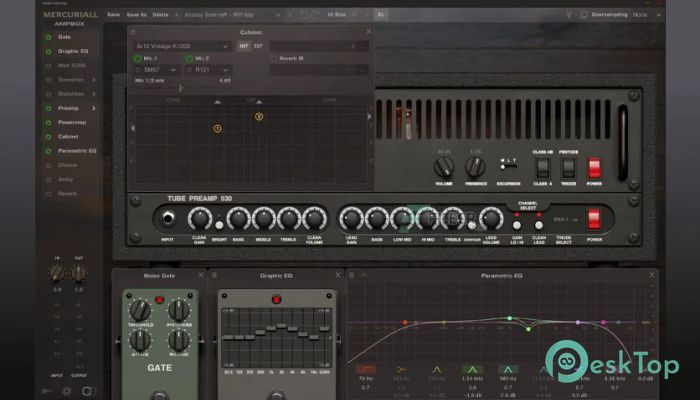This screenshot has height=400, width=700.
Task: Select Cabinet in the module list
Action: pos(68,137)
